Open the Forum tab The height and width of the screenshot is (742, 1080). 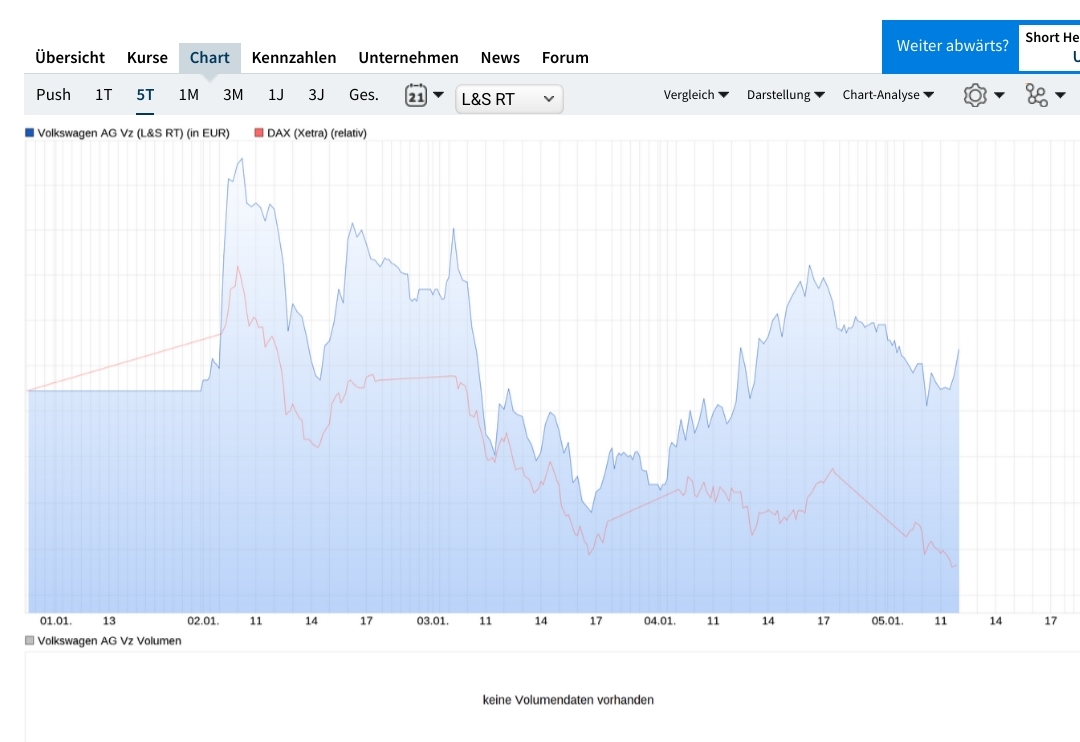(565, 58)
